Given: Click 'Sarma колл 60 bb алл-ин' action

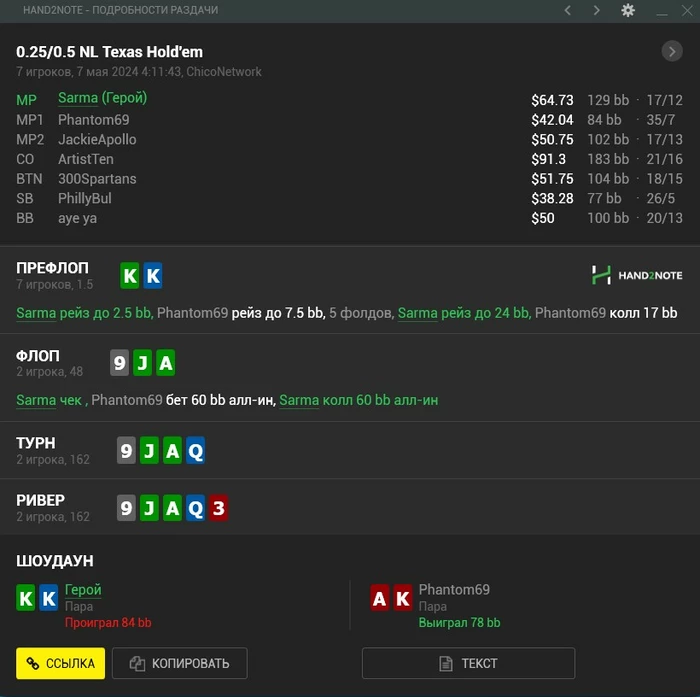Looking at the screenshot, I should (x=358, y=400).
